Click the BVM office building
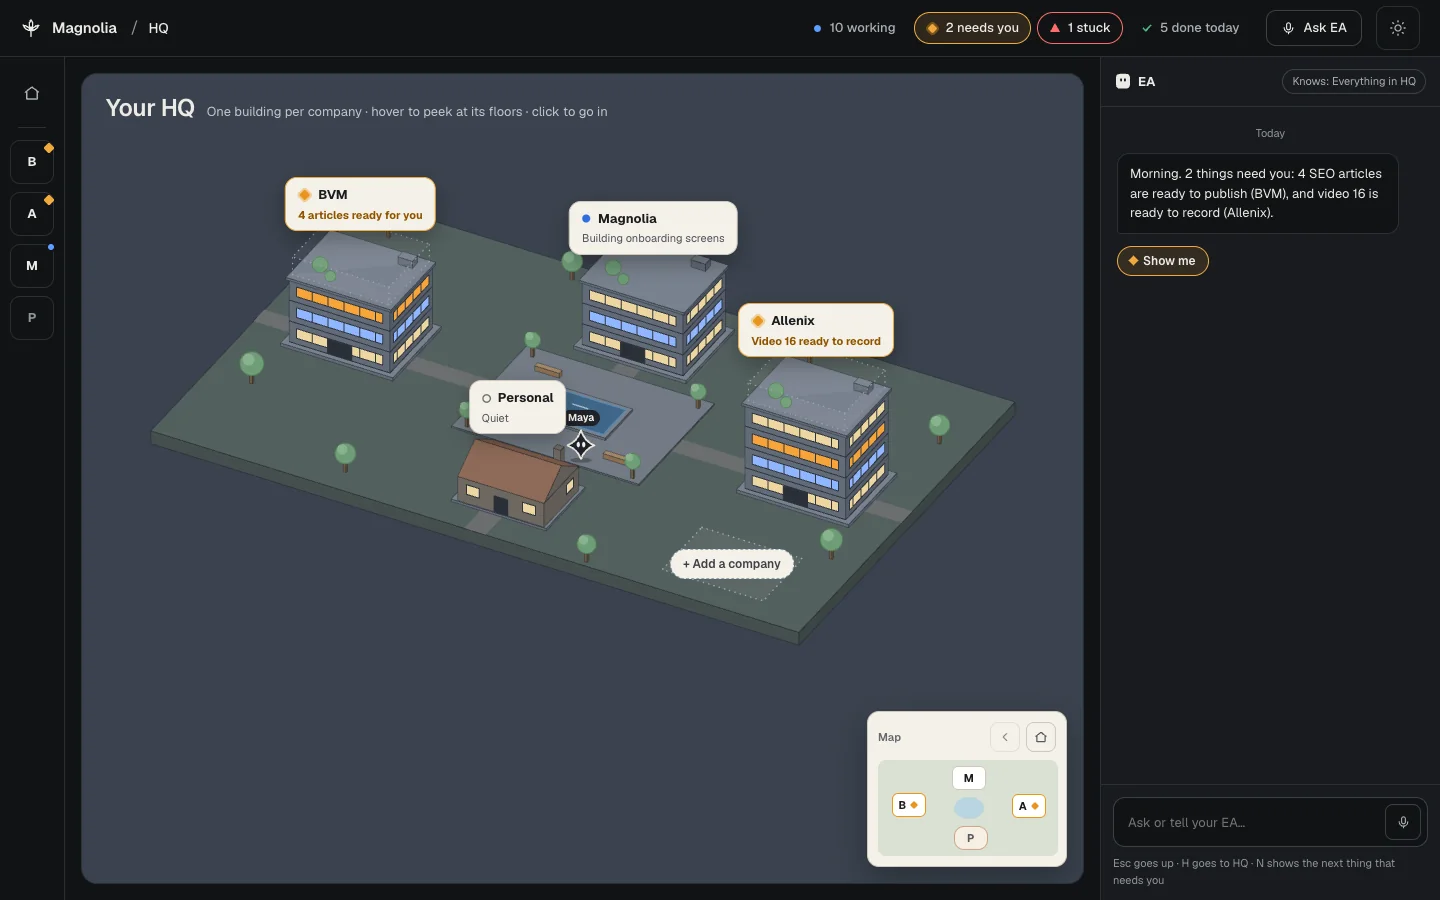1440x900 pixels. coord(361,303)
